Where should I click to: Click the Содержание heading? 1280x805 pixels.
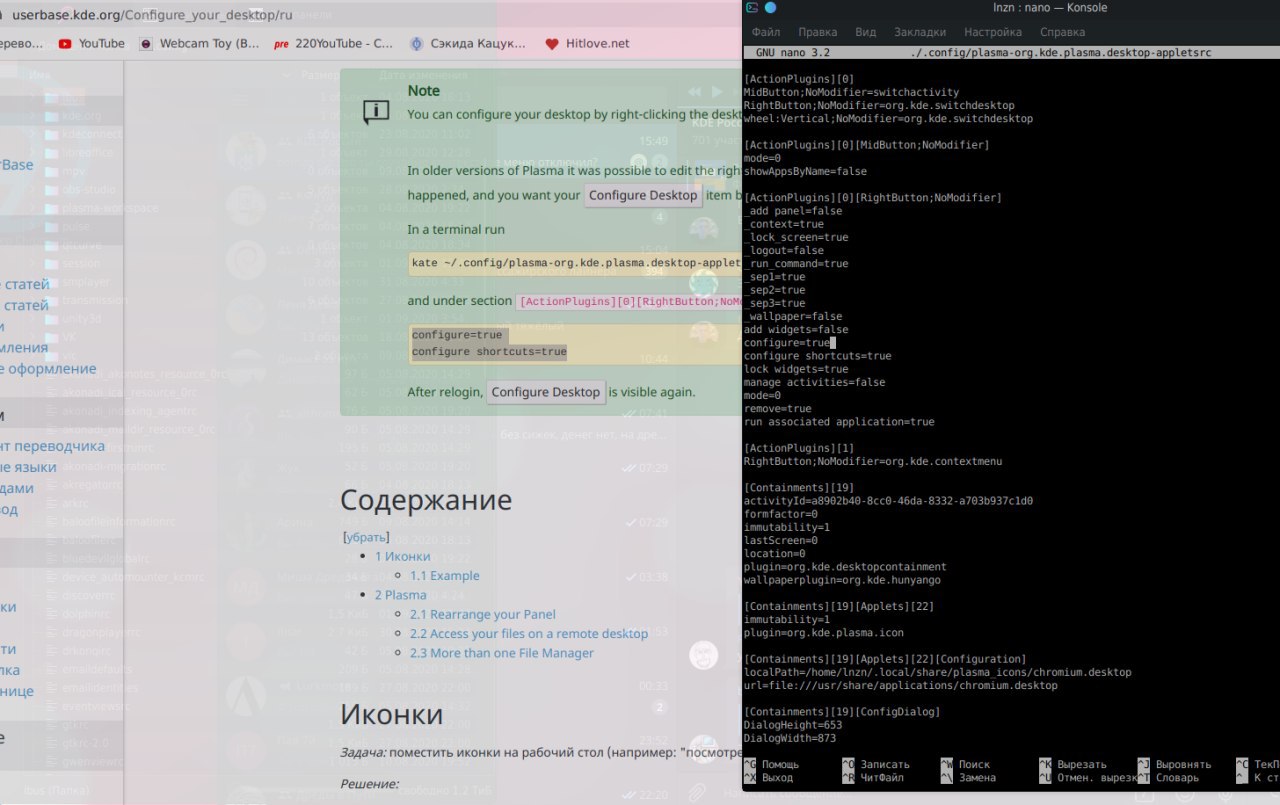coord(426,500)
